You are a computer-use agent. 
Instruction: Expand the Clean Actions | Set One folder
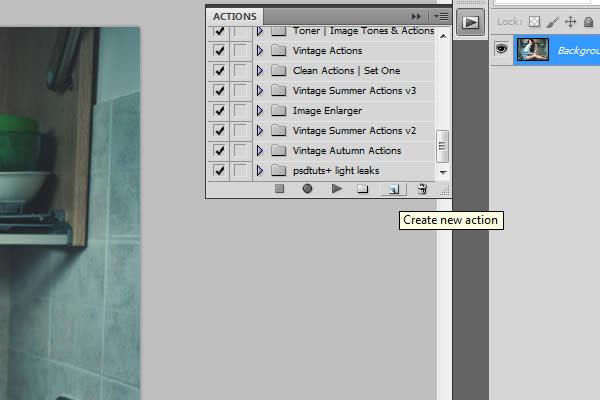(260, 71)
